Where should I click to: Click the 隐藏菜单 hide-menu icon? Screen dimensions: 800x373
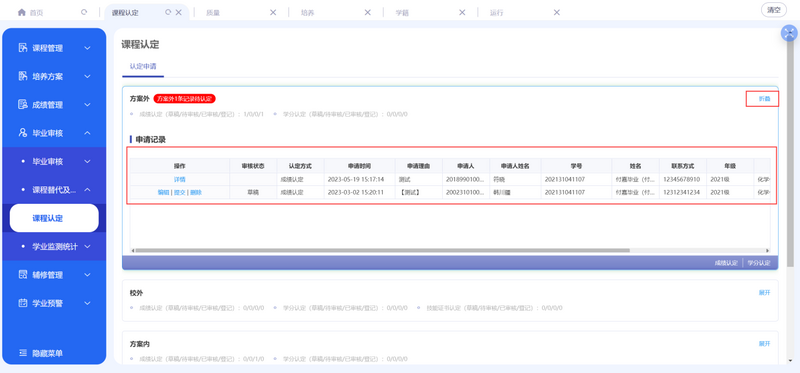tap(22, 353)
